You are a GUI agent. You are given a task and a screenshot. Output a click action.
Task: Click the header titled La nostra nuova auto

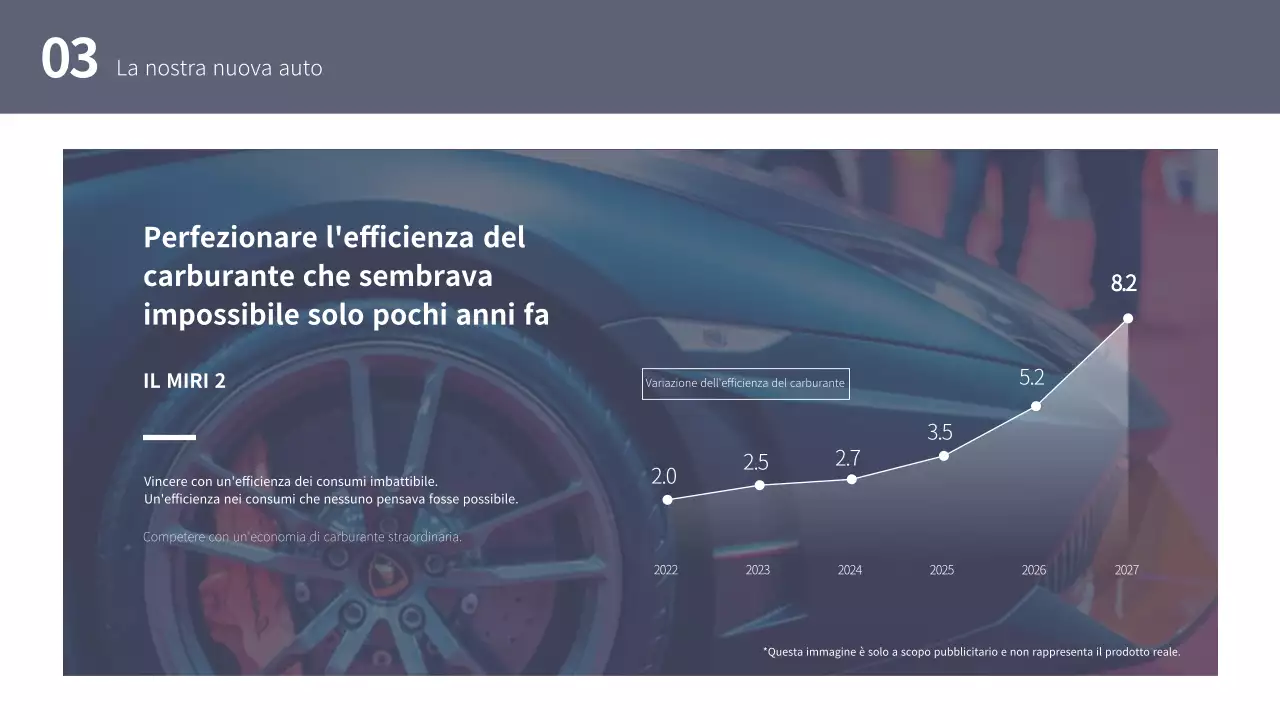tap(220, 68)
